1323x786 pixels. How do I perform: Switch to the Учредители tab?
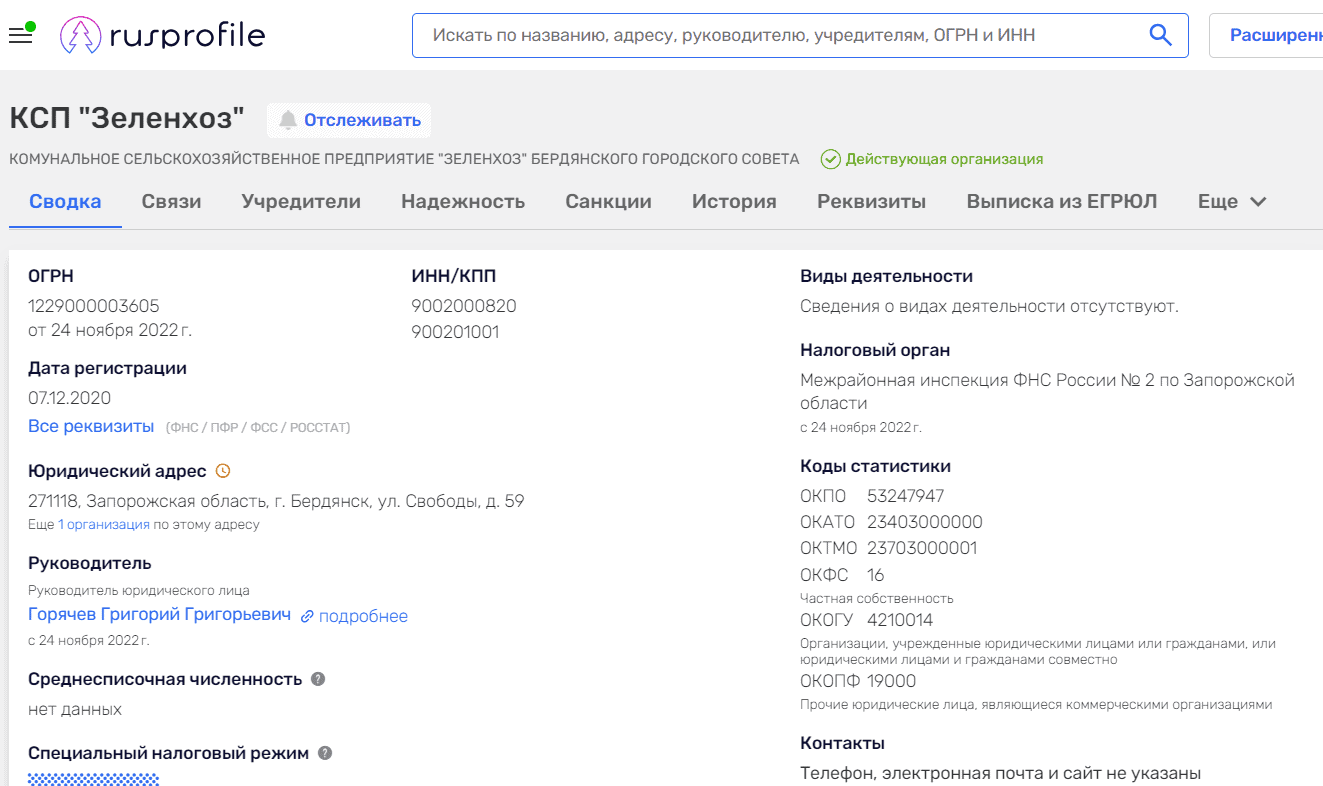click(300, 201)
